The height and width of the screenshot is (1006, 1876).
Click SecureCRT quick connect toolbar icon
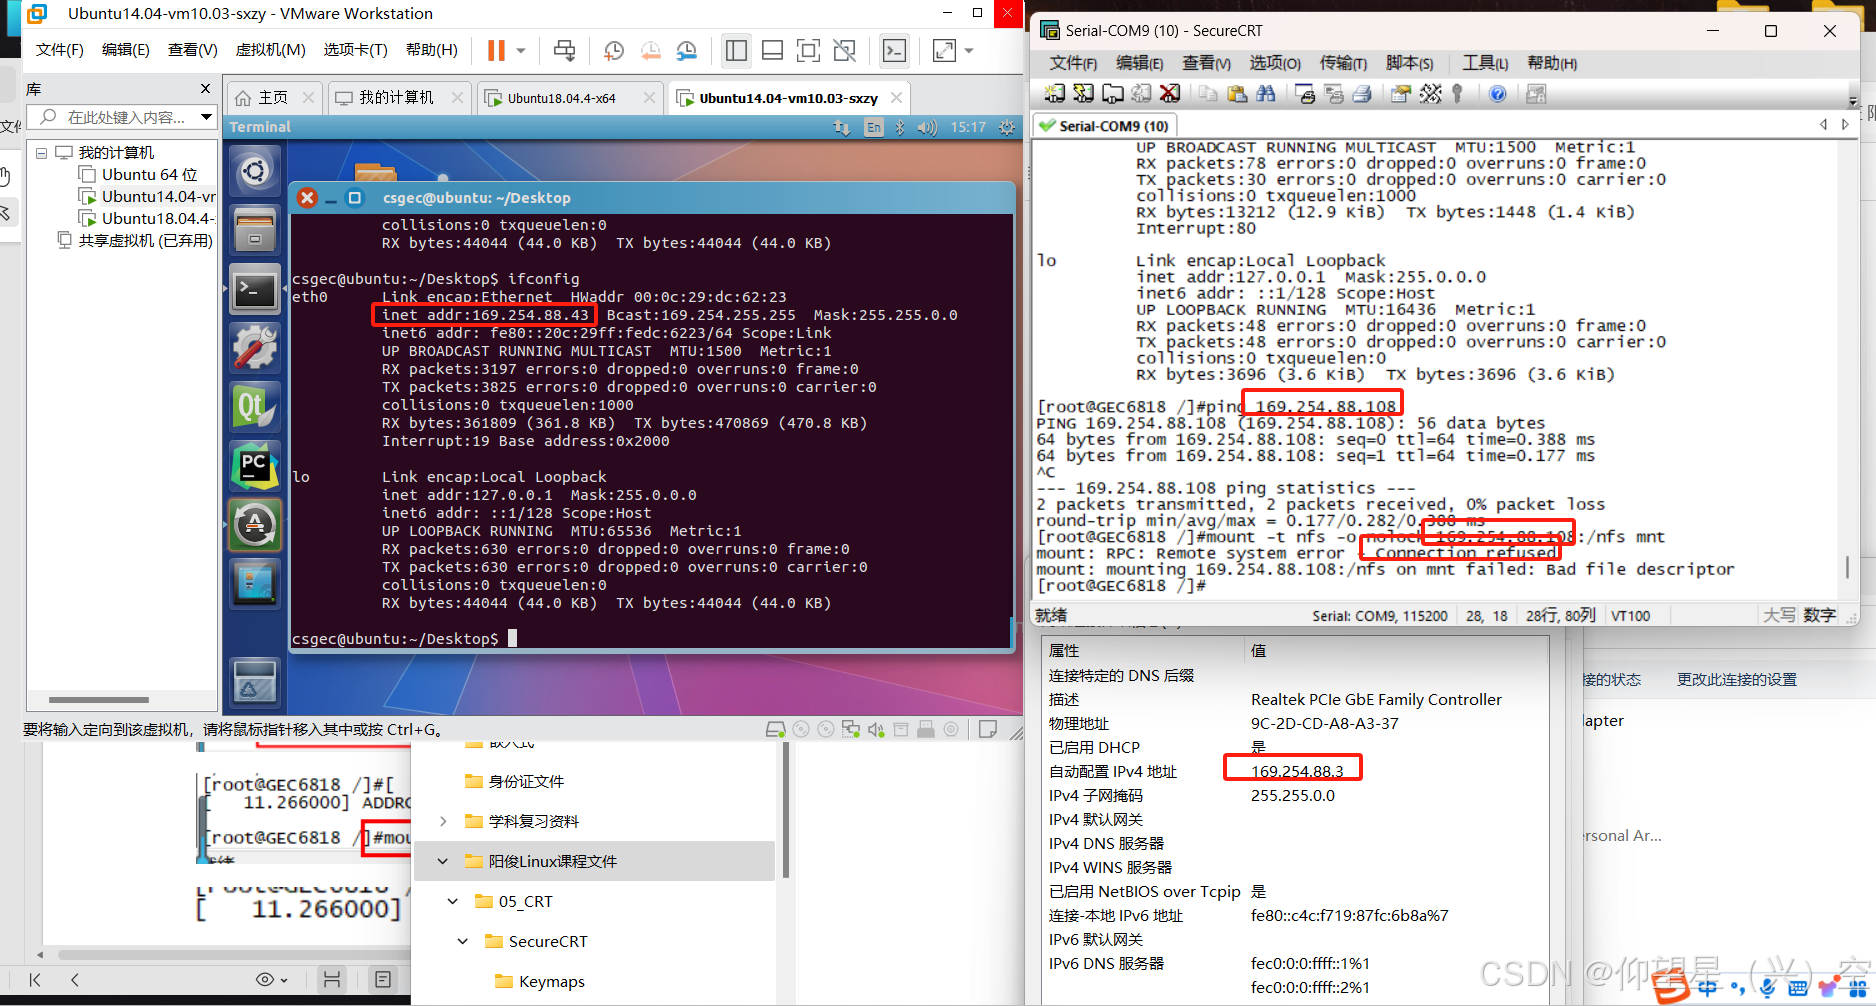1083,93
